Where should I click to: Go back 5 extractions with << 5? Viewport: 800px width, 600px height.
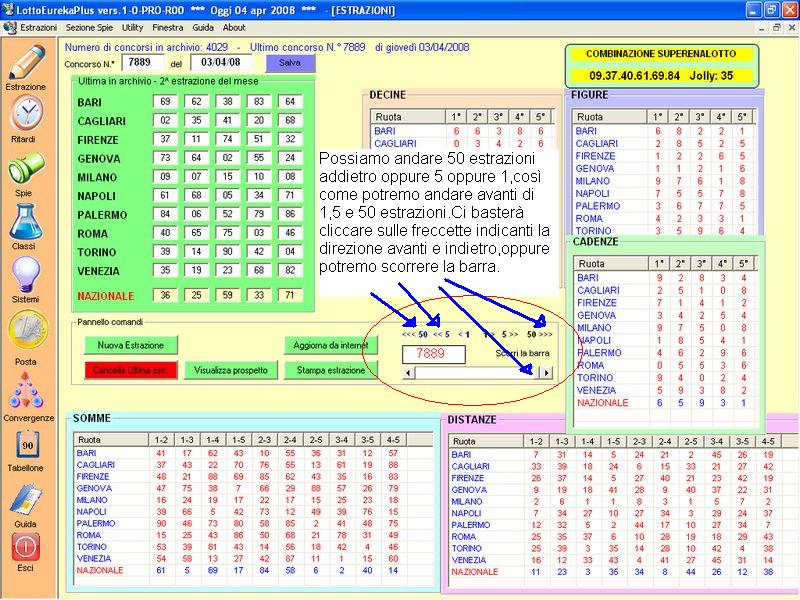tap(441, 335)
